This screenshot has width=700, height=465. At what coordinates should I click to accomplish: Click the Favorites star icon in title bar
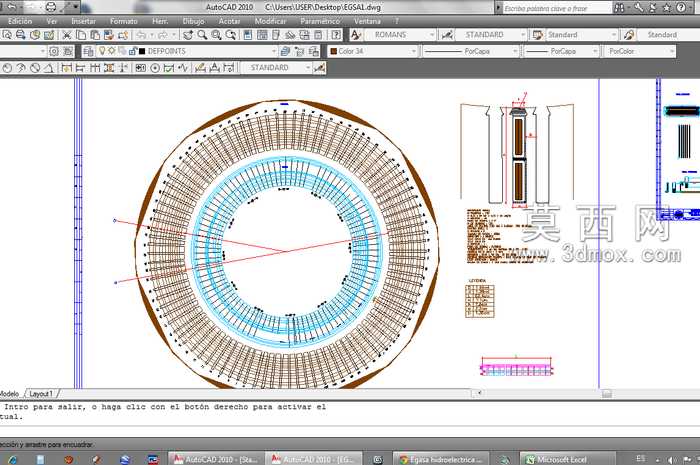666,8
